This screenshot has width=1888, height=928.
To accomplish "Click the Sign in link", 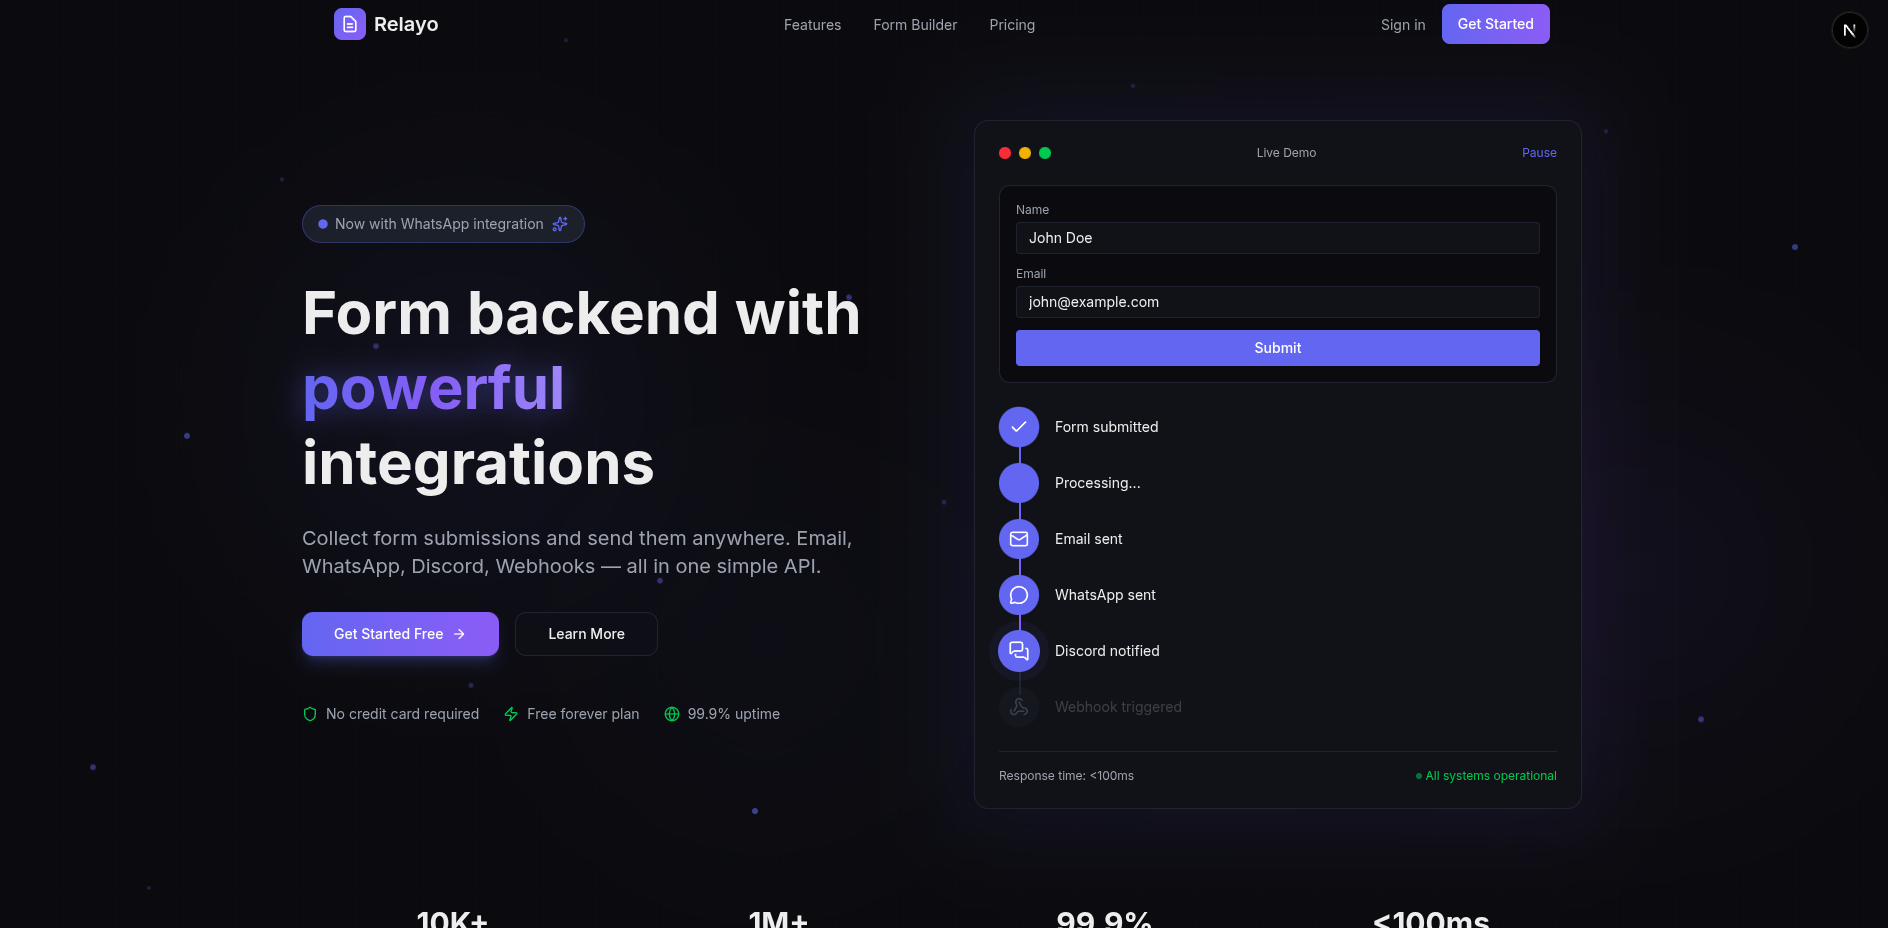I will click(x=1403, y=25).
